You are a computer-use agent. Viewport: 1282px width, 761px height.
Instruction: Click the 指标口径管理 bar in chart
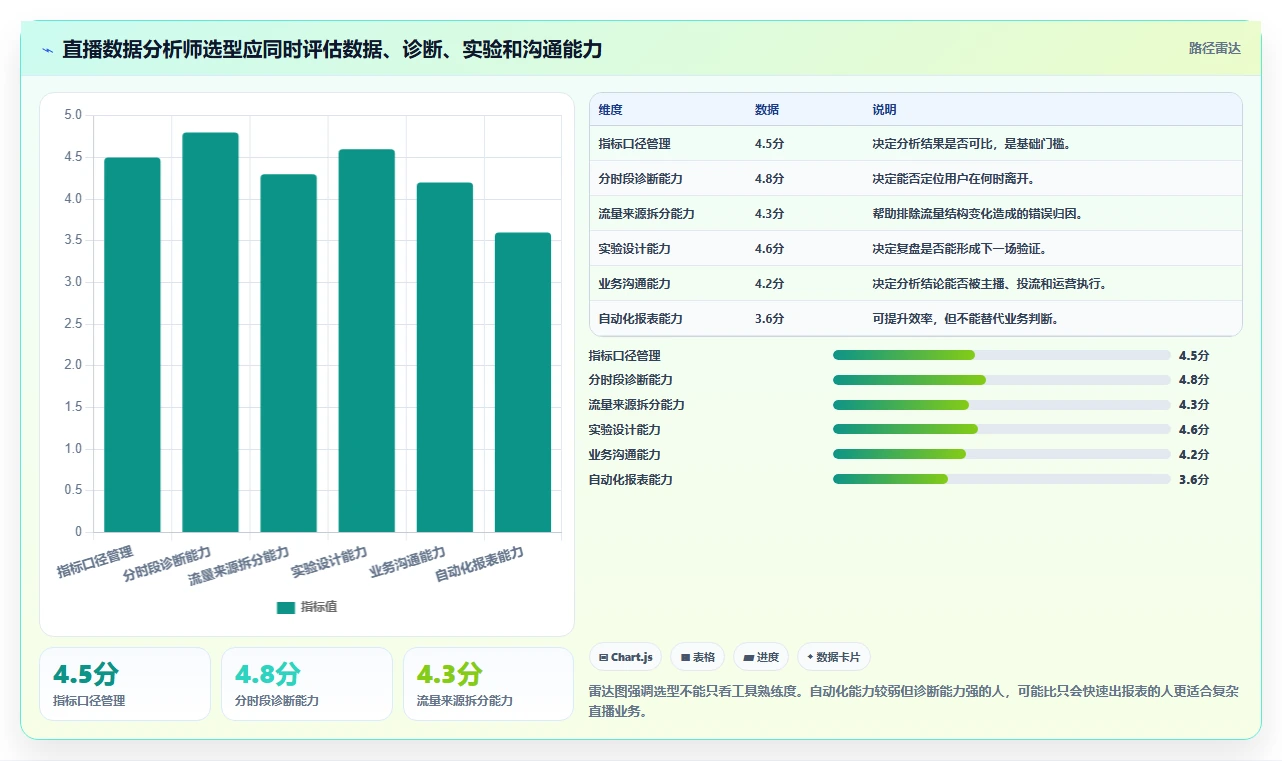tap(132, 345)
